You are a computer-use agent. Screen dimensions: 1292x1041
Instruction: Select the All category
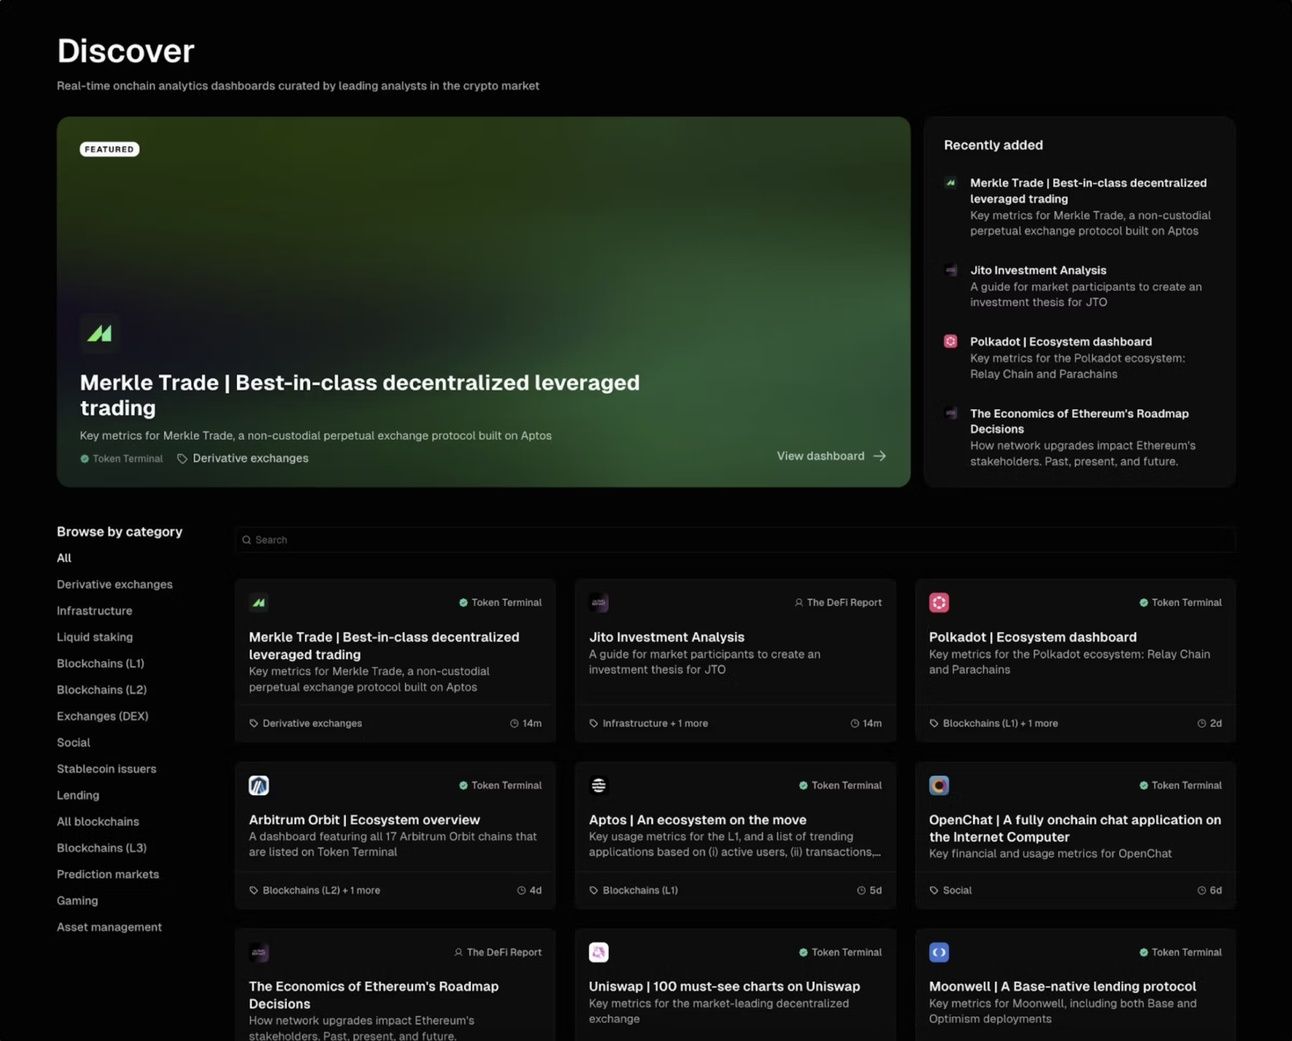click(x=64, y=558)
